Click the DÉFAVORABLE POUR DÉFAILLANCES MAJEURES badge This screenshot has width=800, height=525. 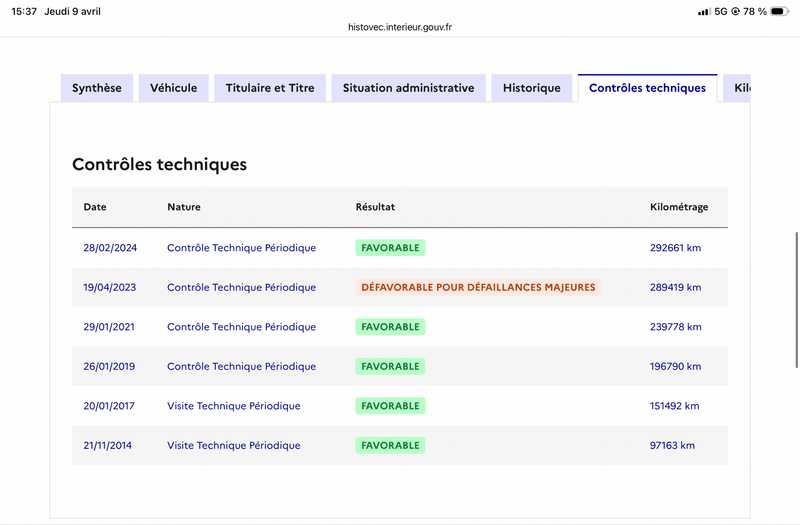478,287
